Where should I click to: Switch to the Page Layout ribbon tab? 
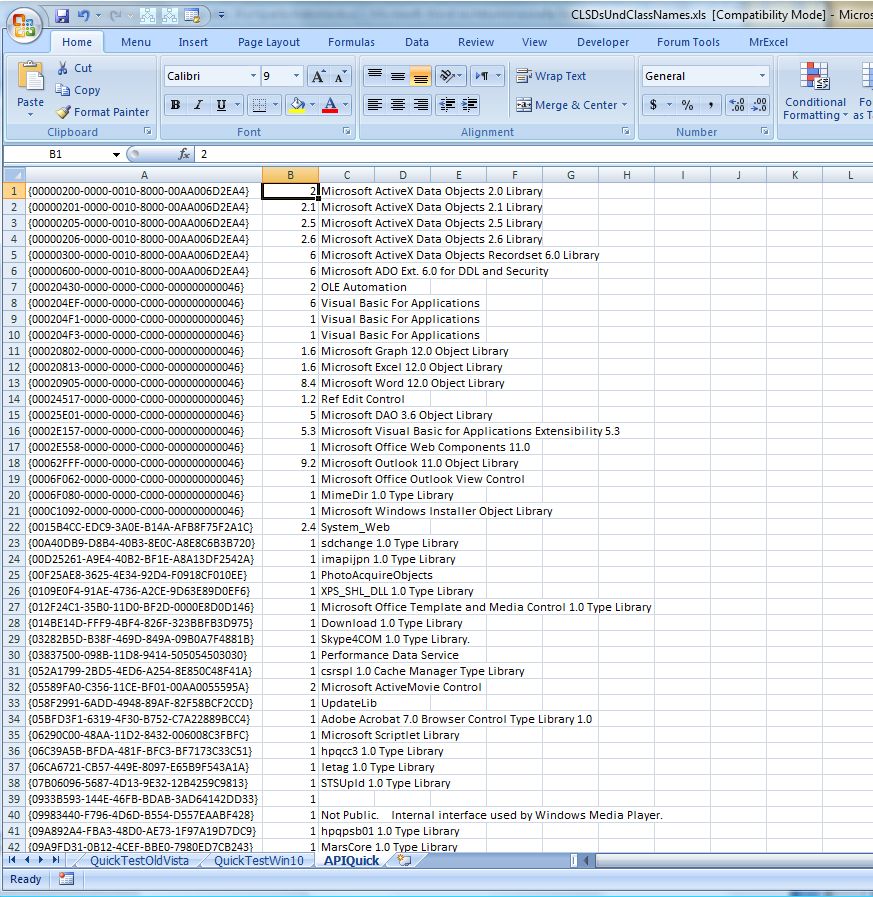point(269,42)
